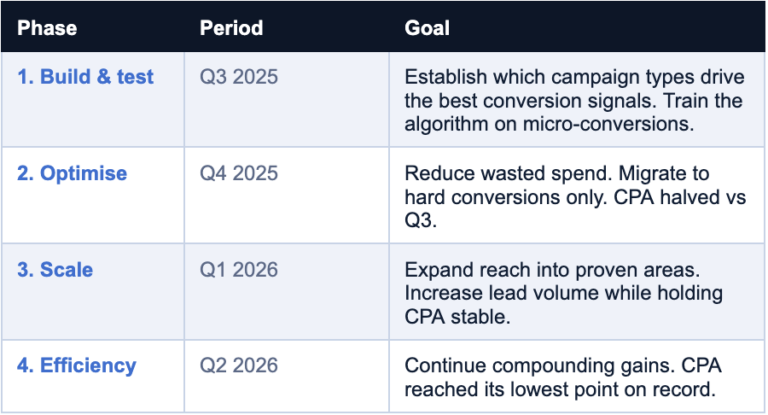
Task: Click the Phase column header
Action: (47, 28)
